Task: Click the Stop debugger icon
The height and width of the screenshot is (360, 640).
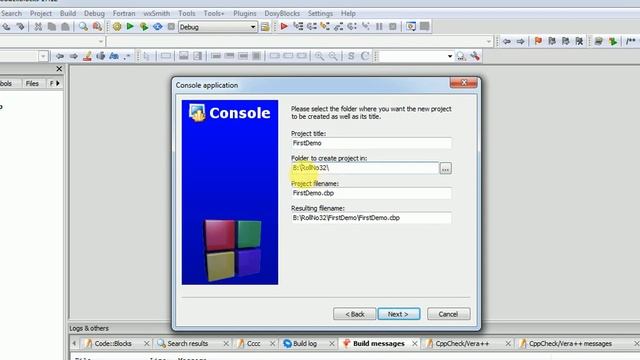Action: [x=393, y=27]
